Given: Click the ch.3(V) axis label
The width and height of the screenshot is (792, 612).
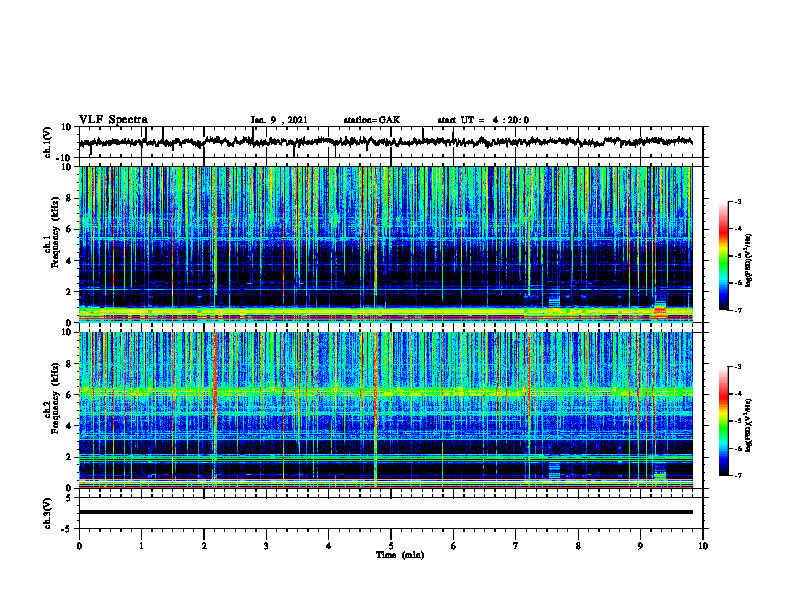Looking at the screenshot, I should coord(48,513).
